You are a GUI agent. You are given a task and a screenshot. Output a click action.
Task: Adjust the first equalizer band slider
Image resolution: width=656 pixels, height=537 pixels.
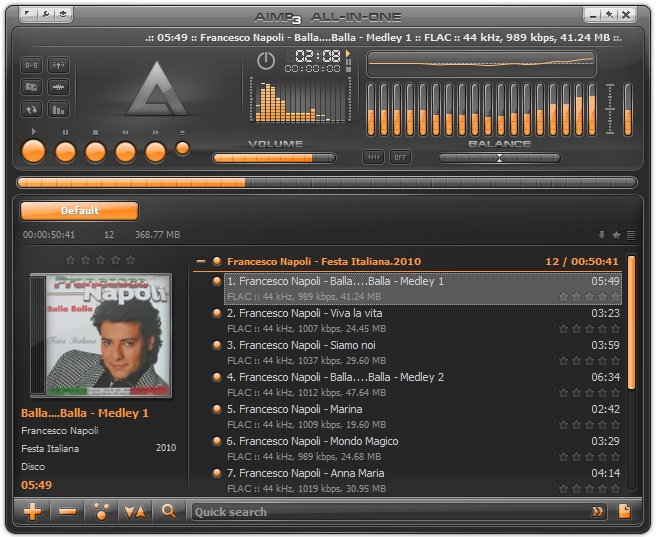pyautogui.click(x=371, y=110)
